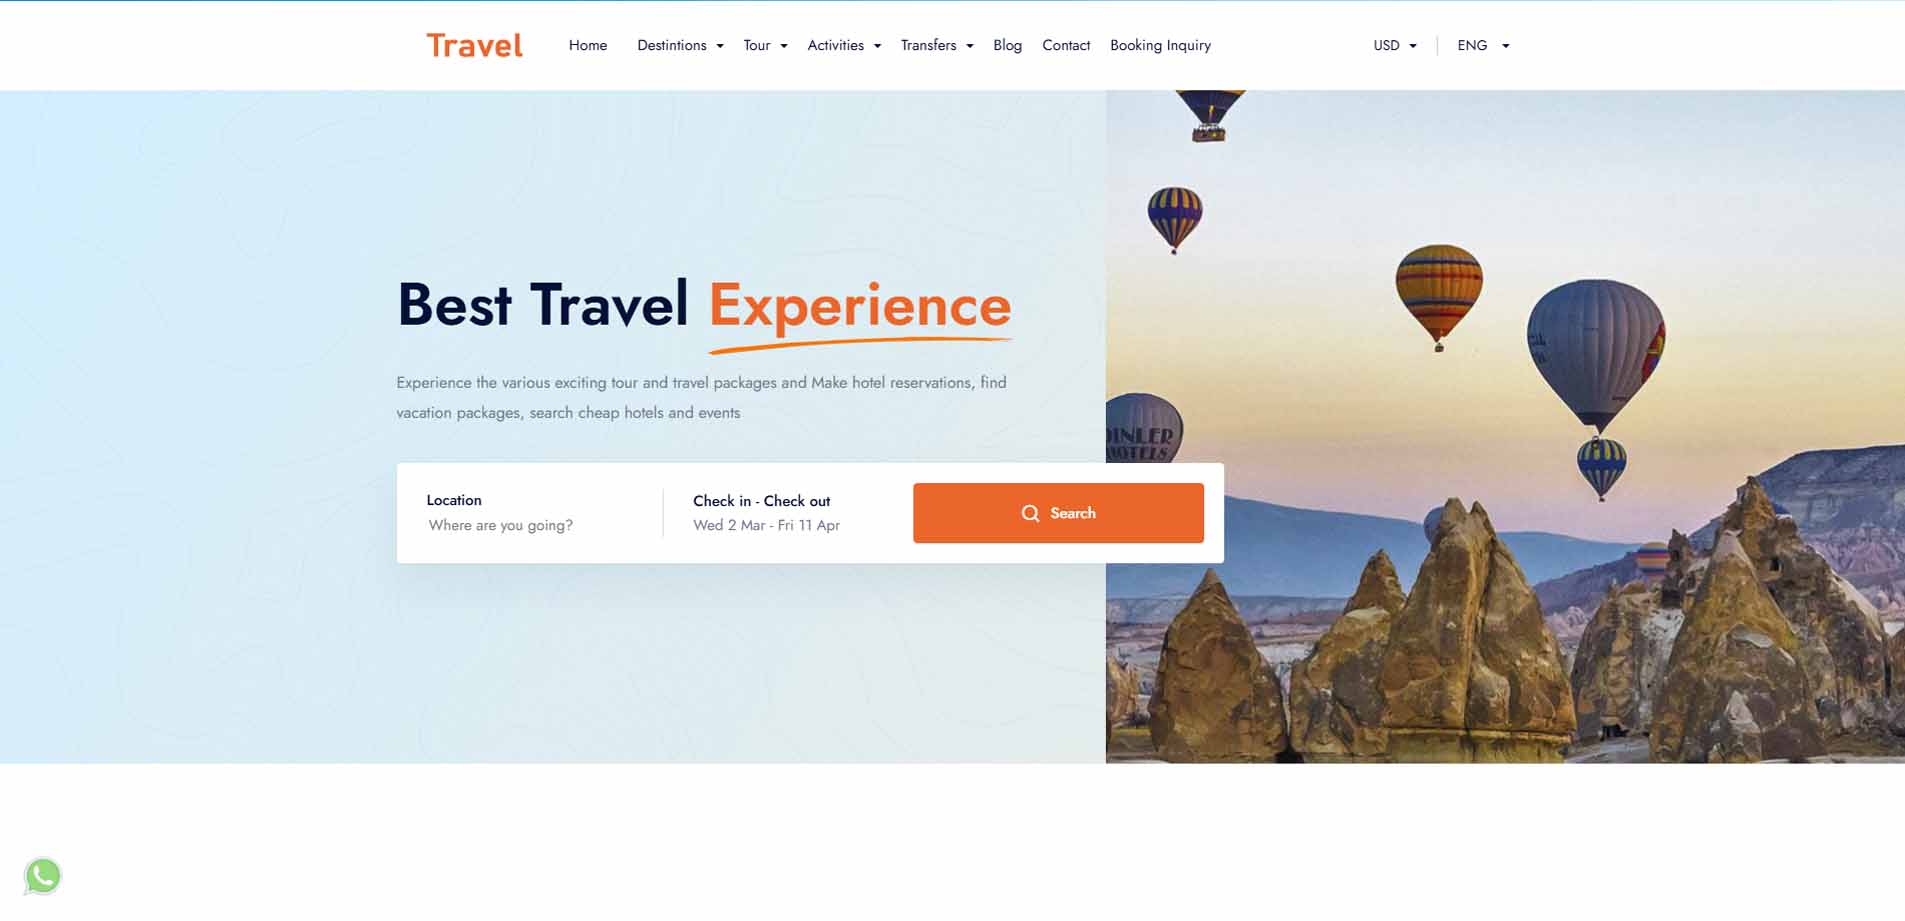Click the hot air balloons hero image
Screen dimensions: 1905x921
click(1505, 427)
